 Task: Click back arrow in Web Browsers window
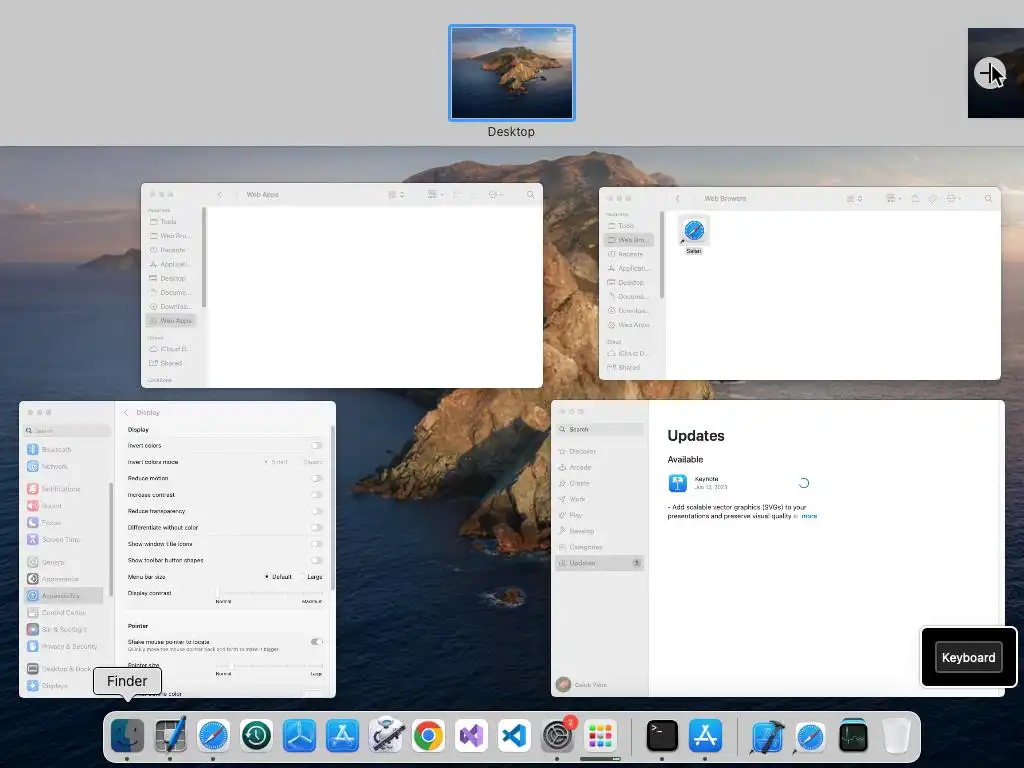point(677,199)
